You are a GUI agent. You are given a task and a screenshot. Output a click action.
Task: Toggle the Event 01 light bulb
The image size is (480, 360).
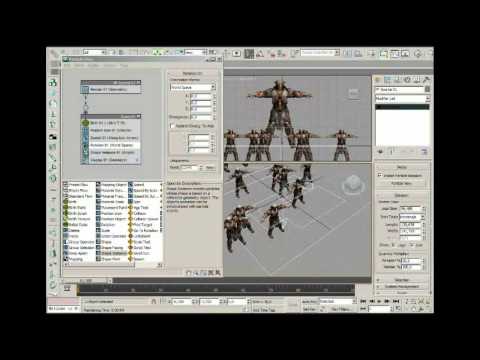(x=138, y=116)
